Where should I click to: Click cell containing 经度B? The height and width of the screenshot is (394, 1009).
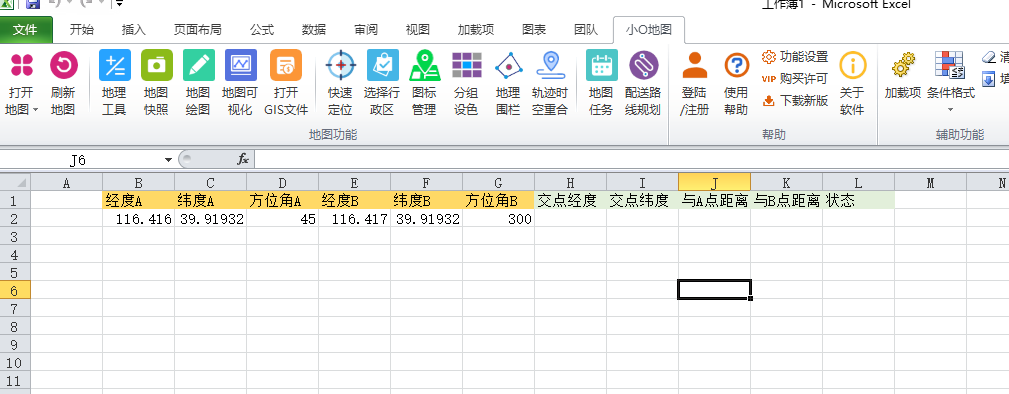coord(355,200)
